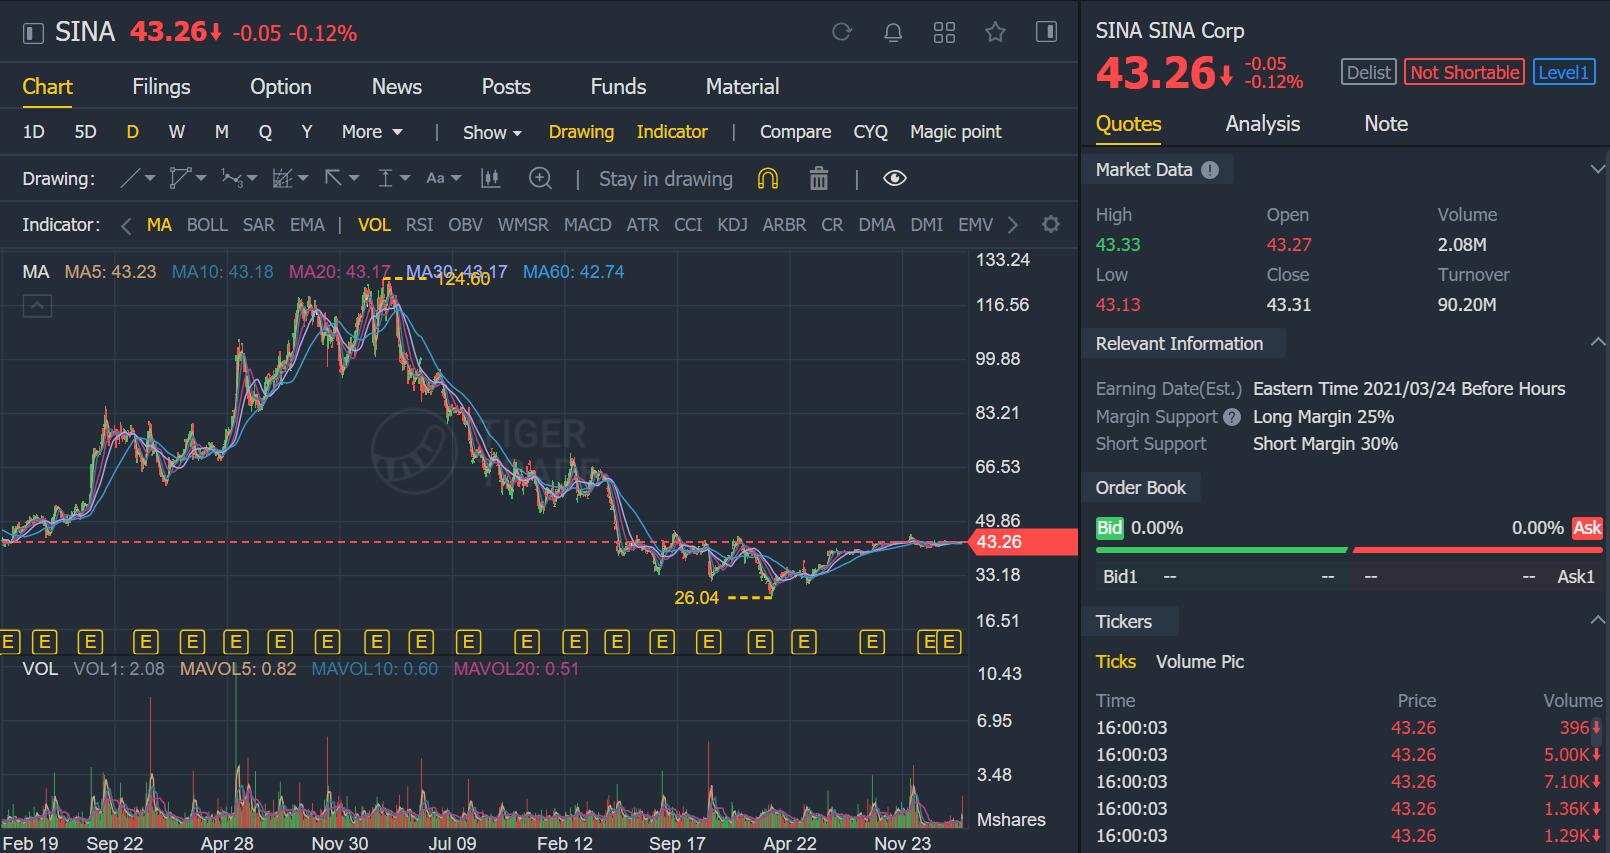
Task: Toggle the Drawing toolbar
Action: click(x=581, y=132)
